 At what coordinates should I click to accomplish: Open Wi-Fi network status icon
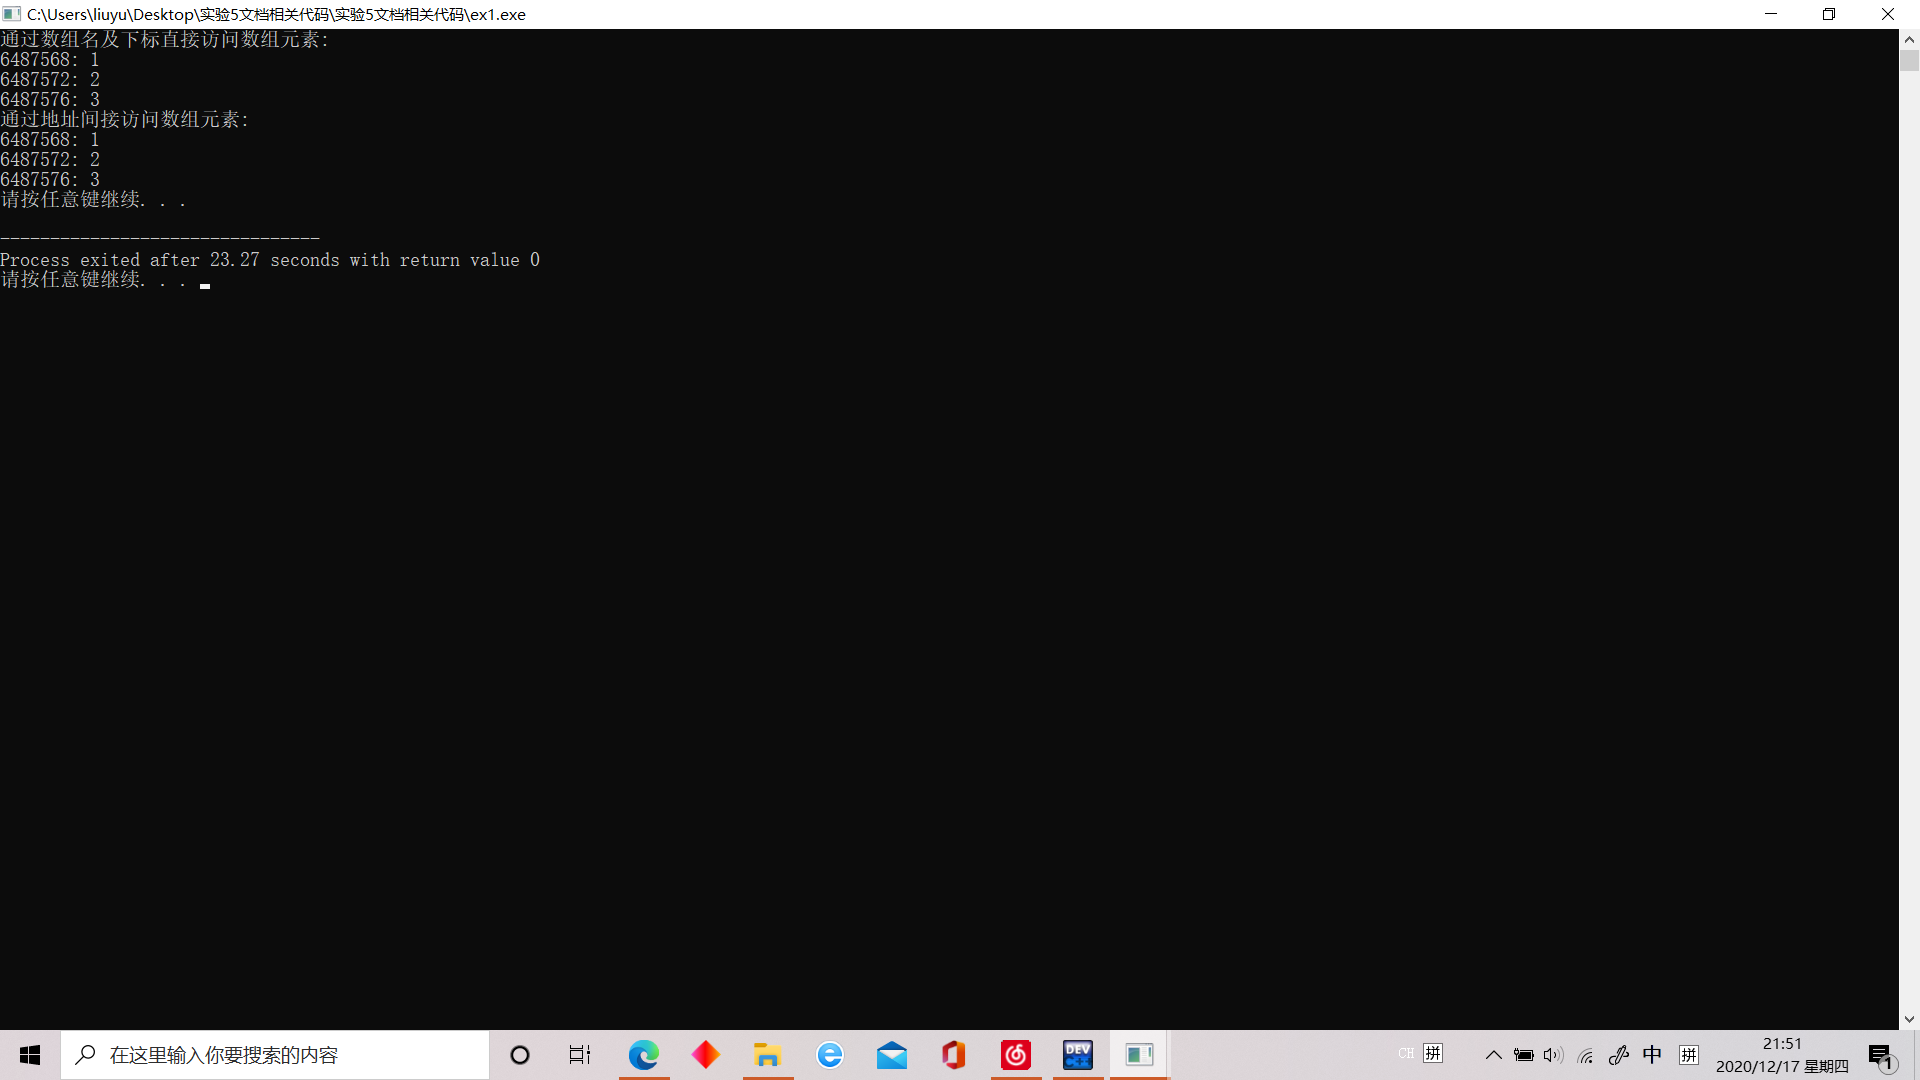1586,1055
